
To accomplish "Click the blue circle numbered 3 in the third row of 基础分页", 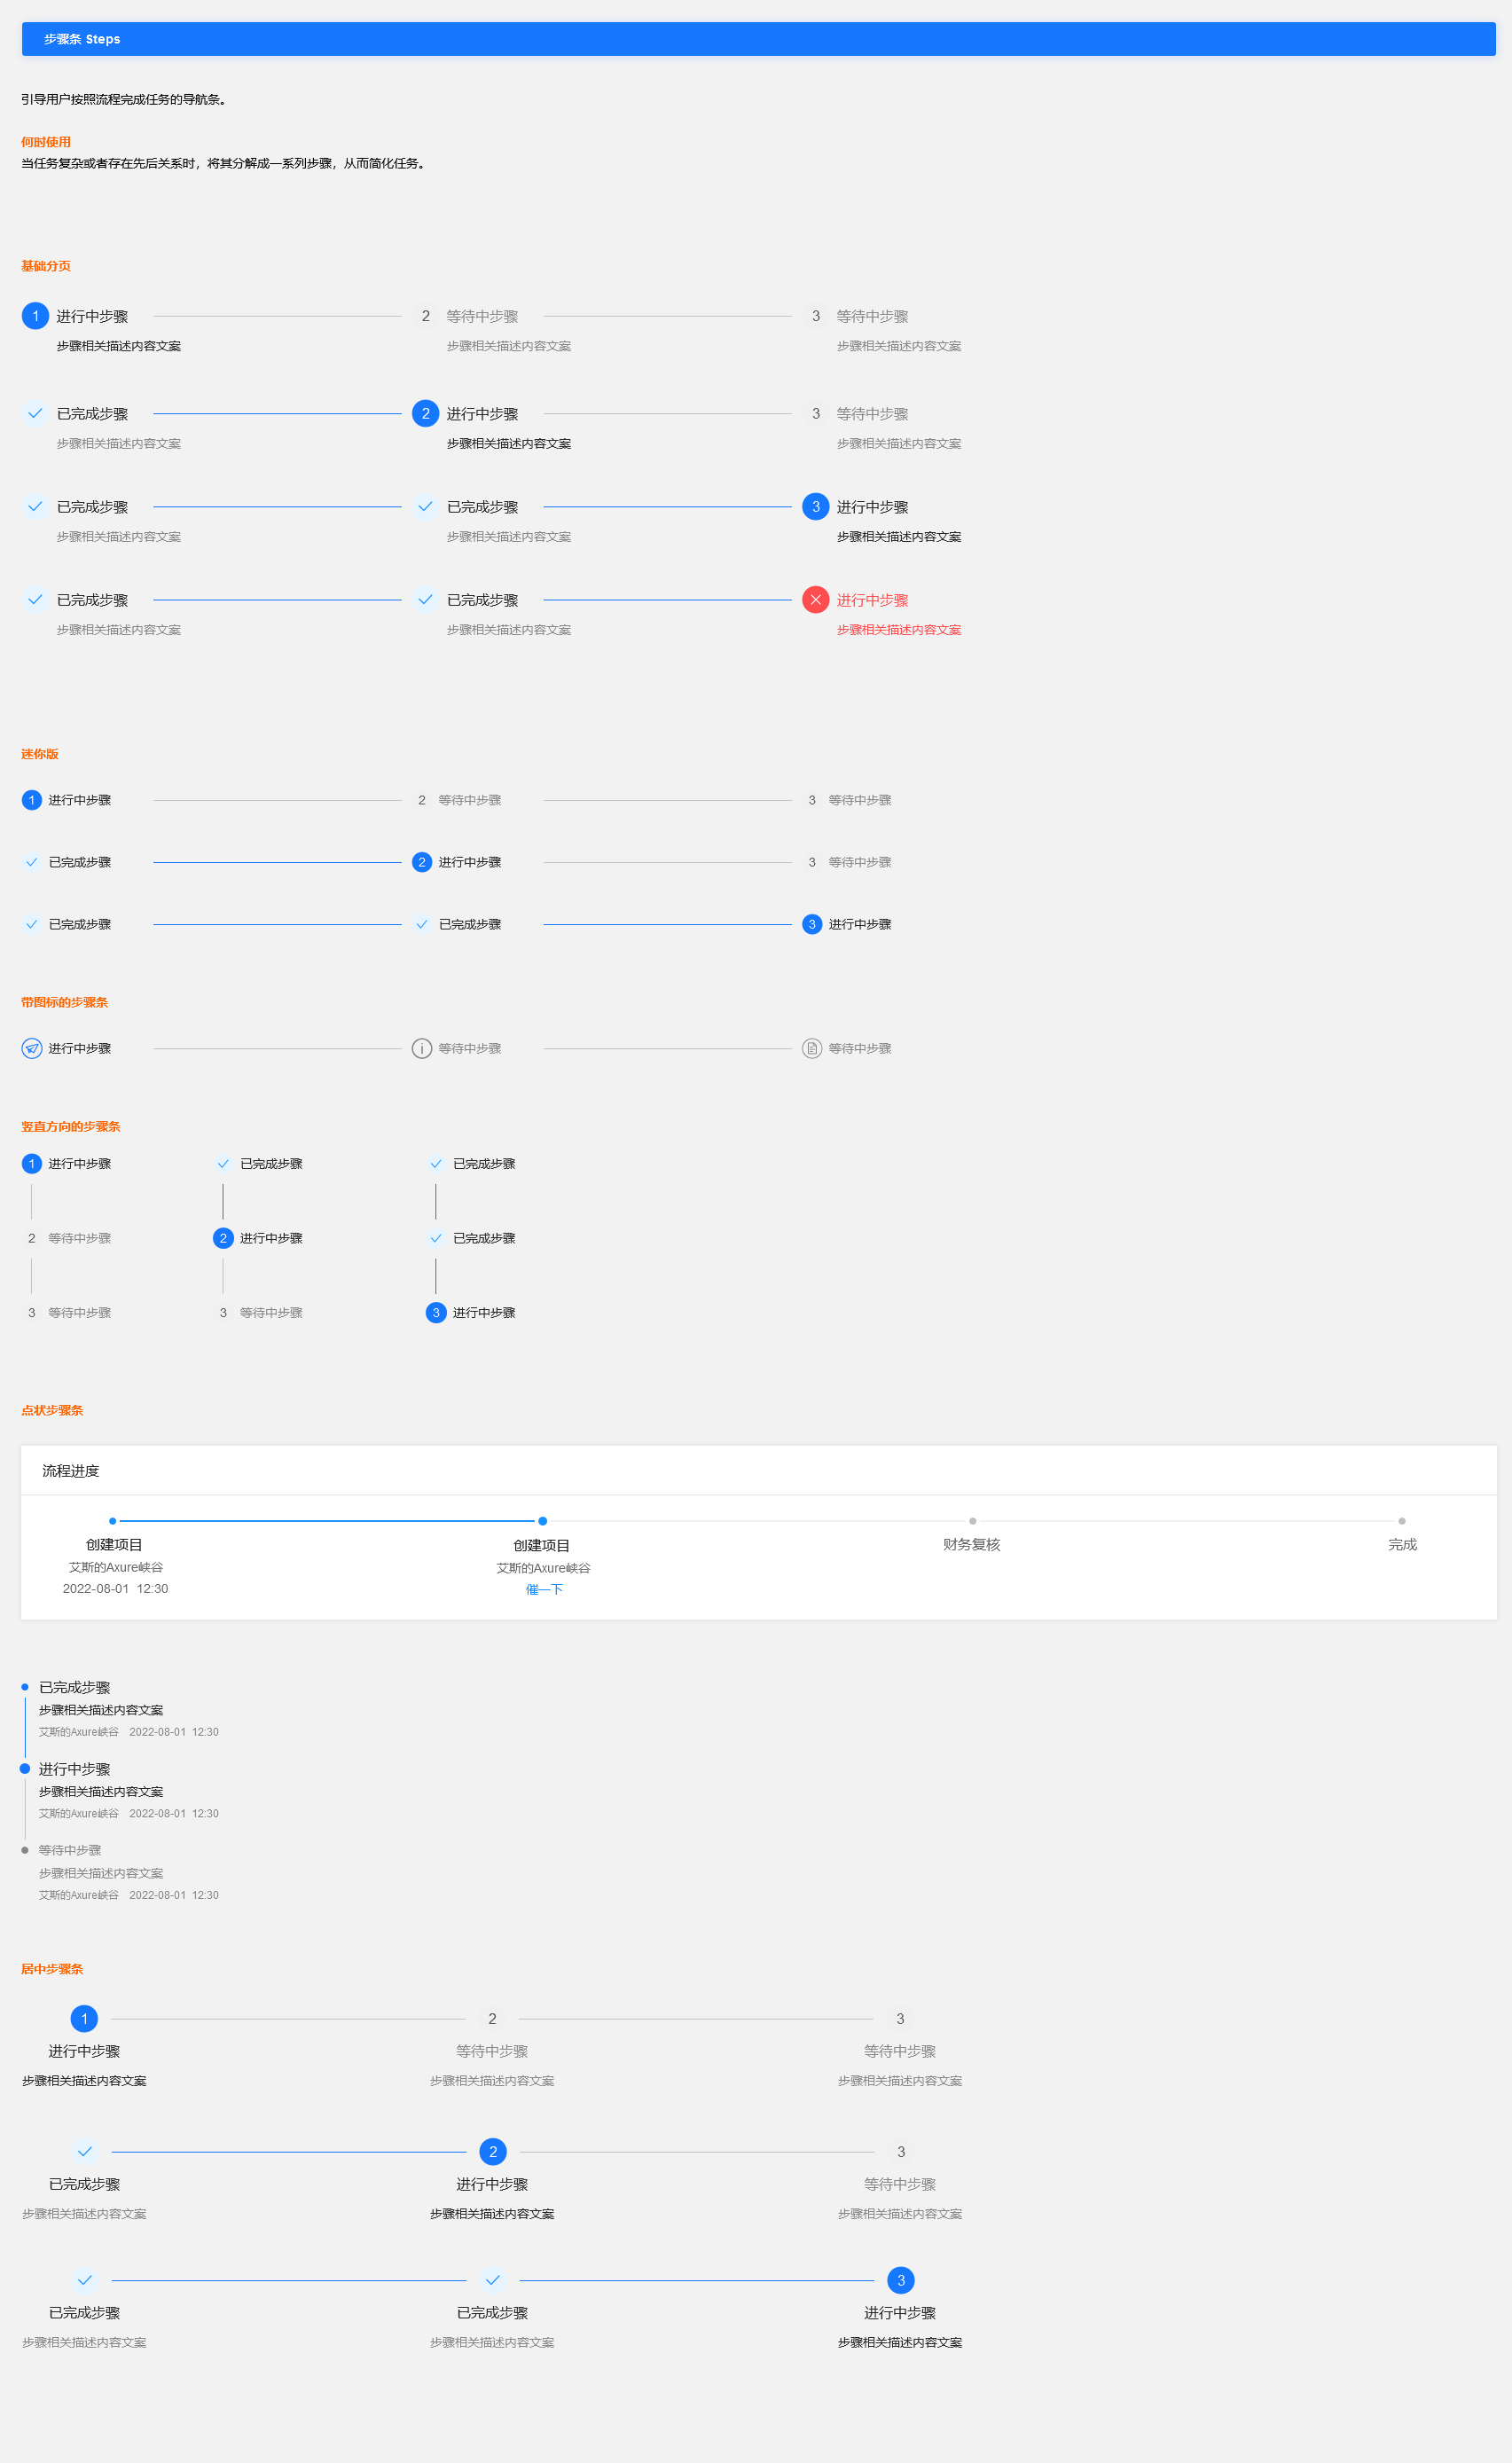I will (815, 507).
